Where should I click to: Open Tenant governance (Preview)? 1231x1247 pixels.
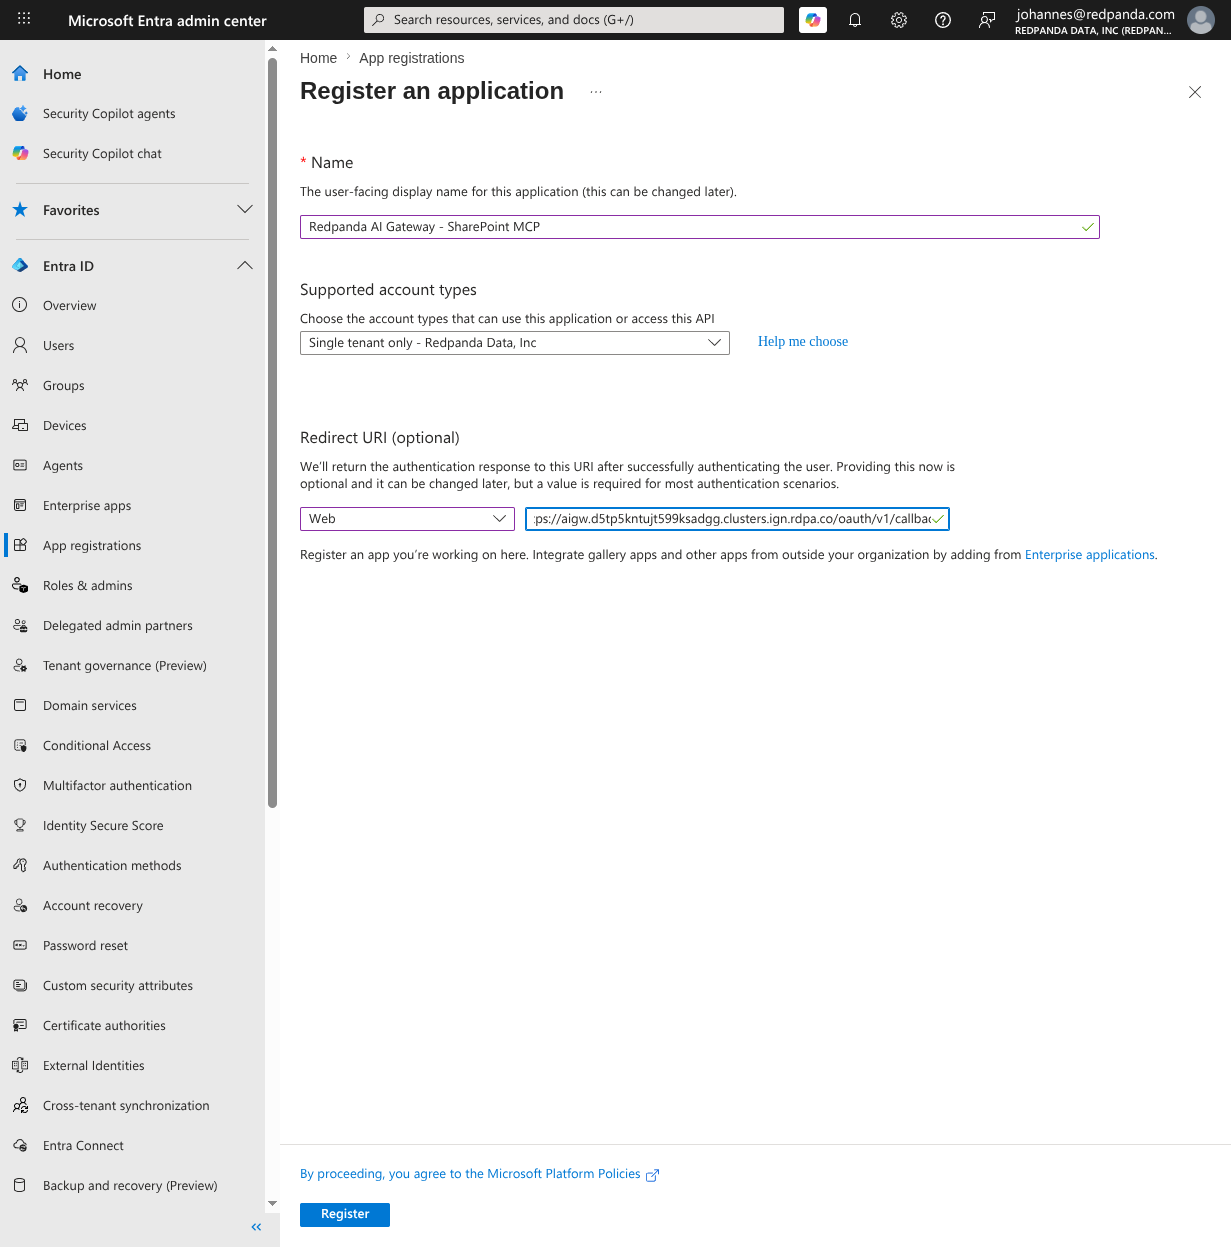pyautogui.click(x=125, y=666)
